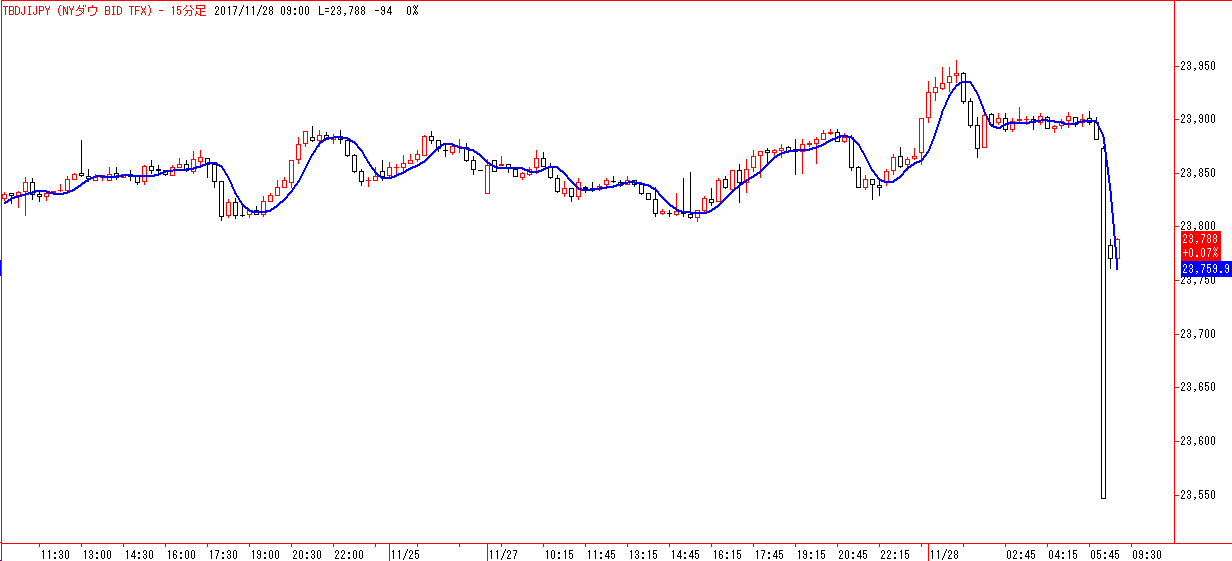The height and width of the screenshot is (561, 1232).
Task: Select the 11/25 date marker on time axis
Action: (x=405, y=553)
